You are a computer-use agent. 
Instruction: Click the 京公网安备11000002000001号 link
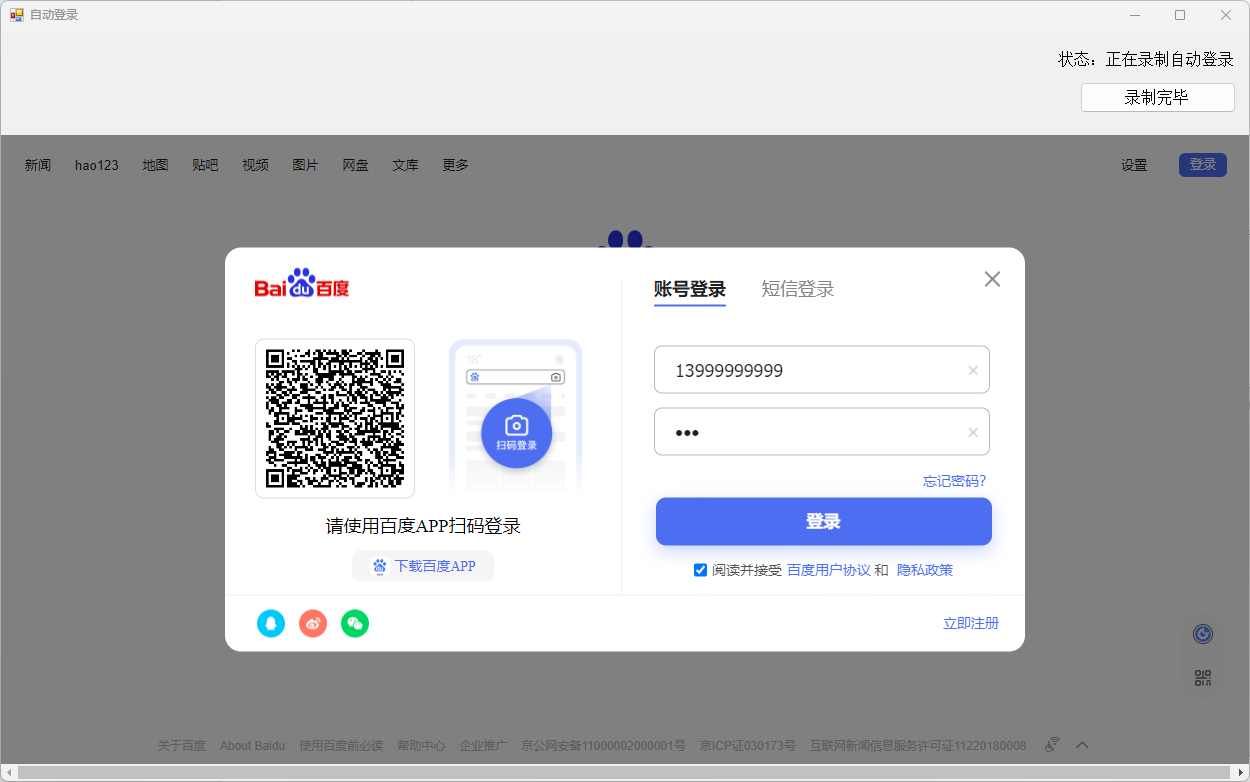pyautogui.click(x=603, y=745)
